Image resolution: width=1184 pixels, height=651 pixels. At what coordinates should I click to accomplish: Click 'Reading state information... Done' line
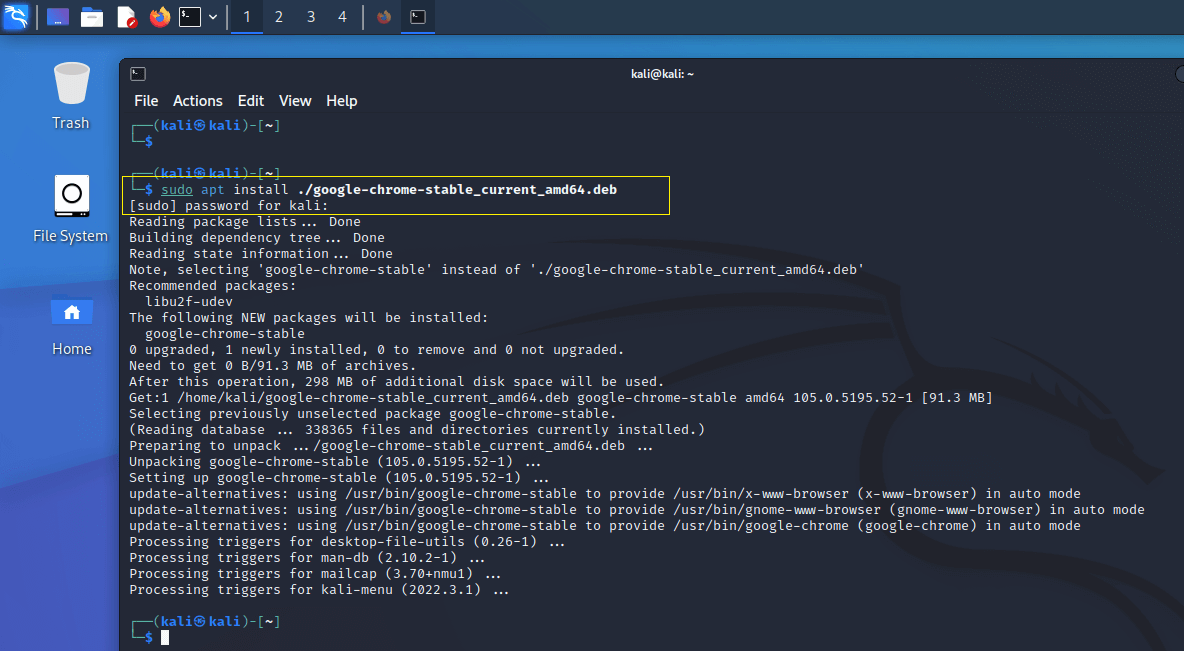click(x=261, y=253)
